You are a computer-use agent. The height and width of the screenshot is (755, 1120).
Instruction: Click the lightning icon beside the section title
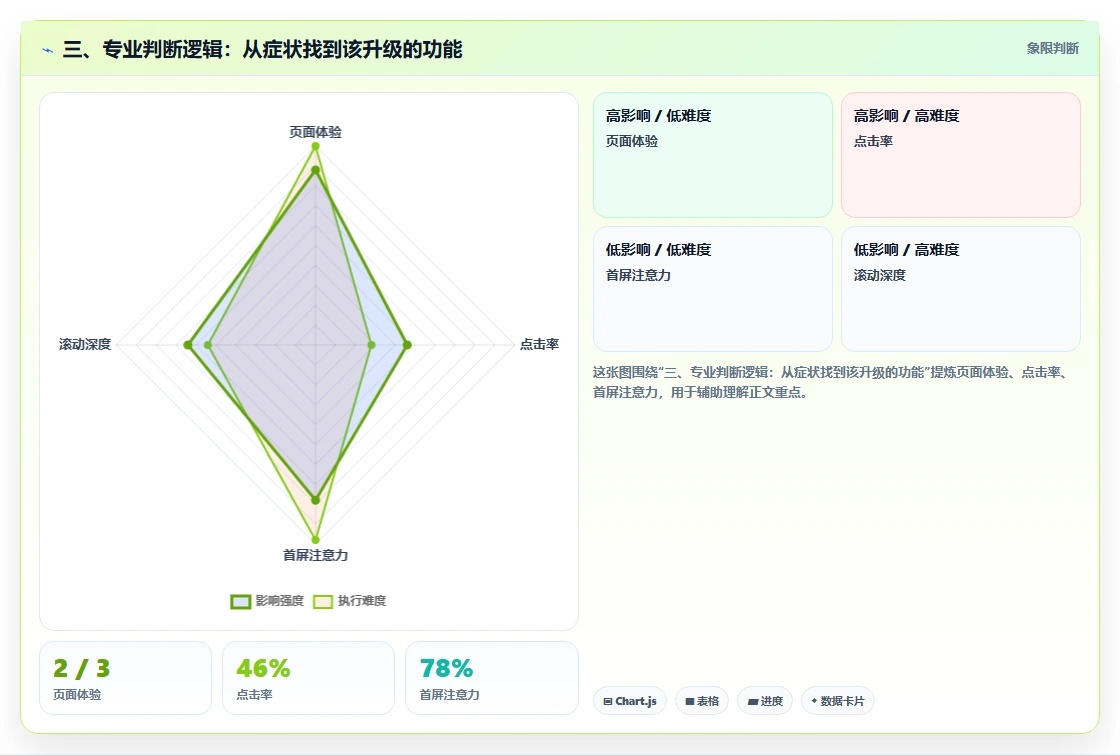coord(48,51)
